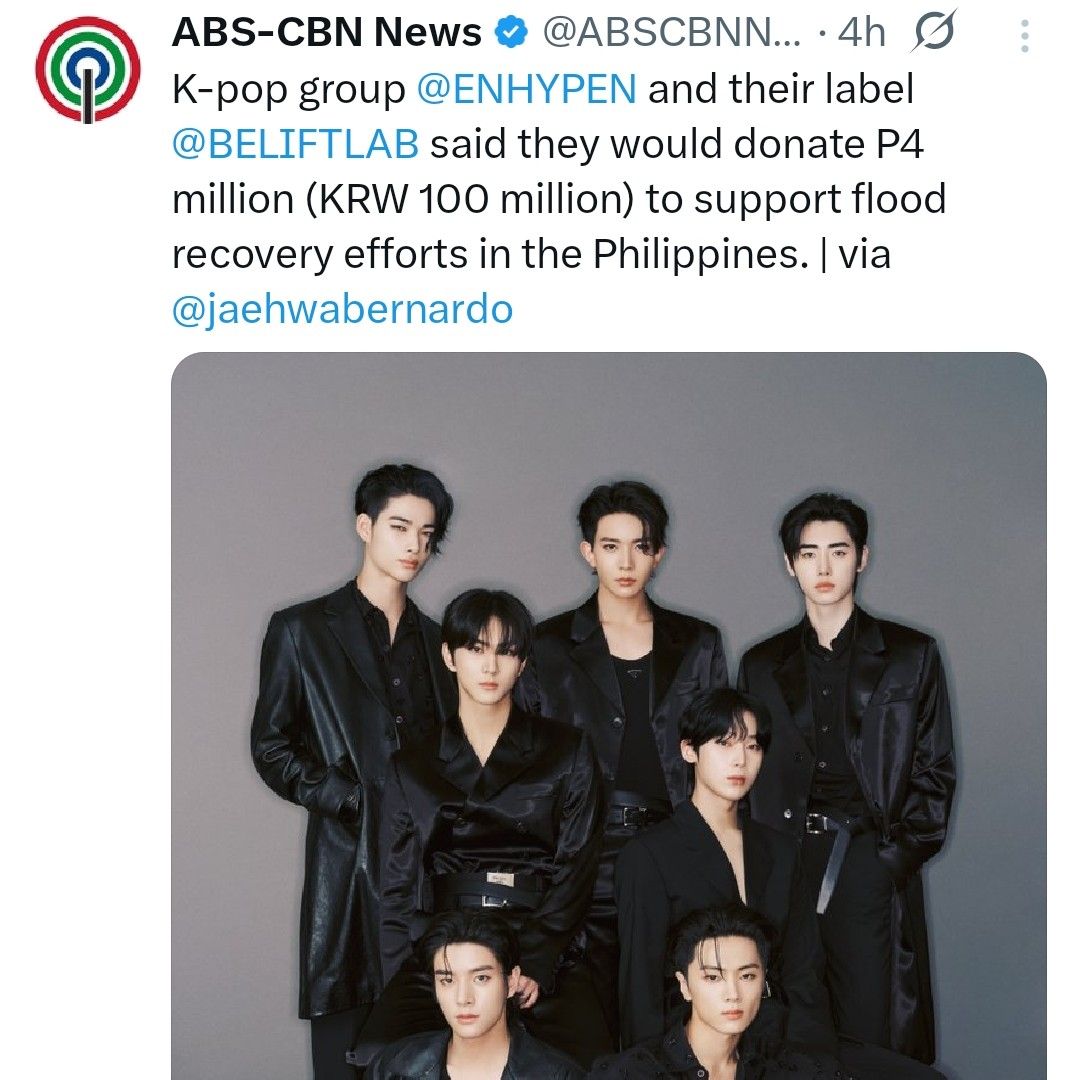Visit the @BELIFTLAB mention link
1080x1080 pixels.
(x=295, y=144)
